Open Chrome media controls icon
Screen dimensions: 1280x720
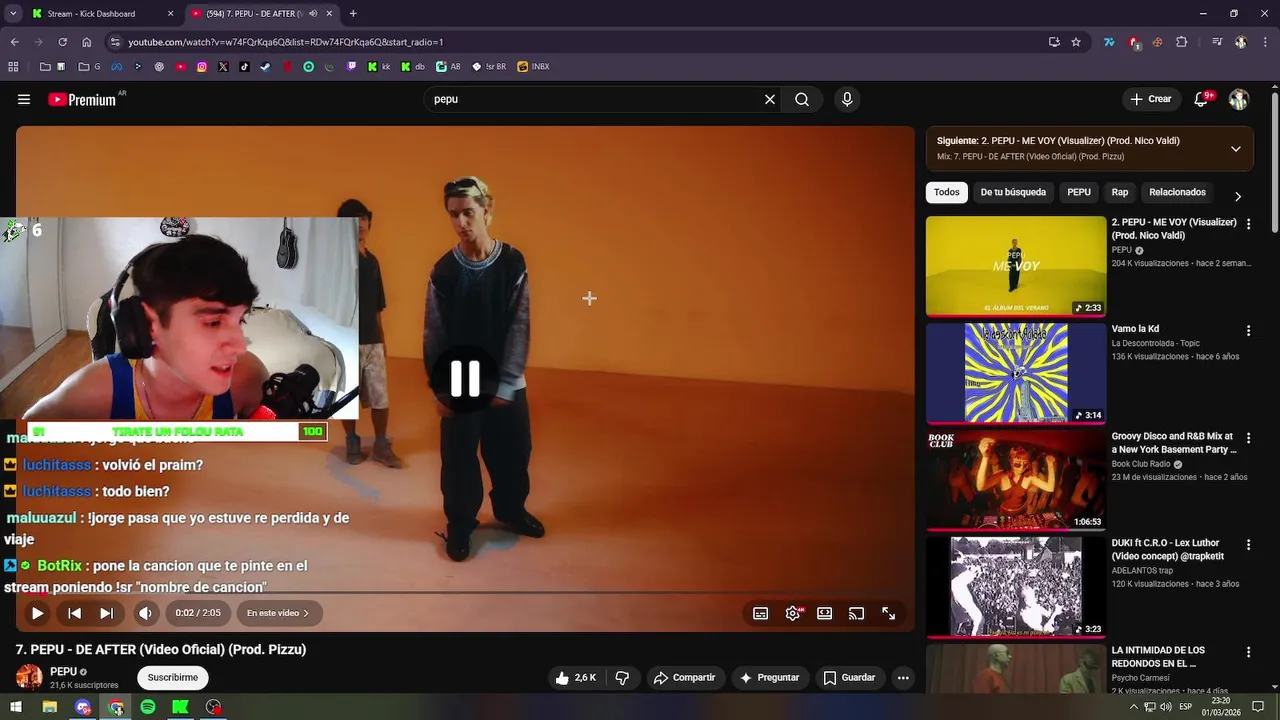click(1217, 42)
